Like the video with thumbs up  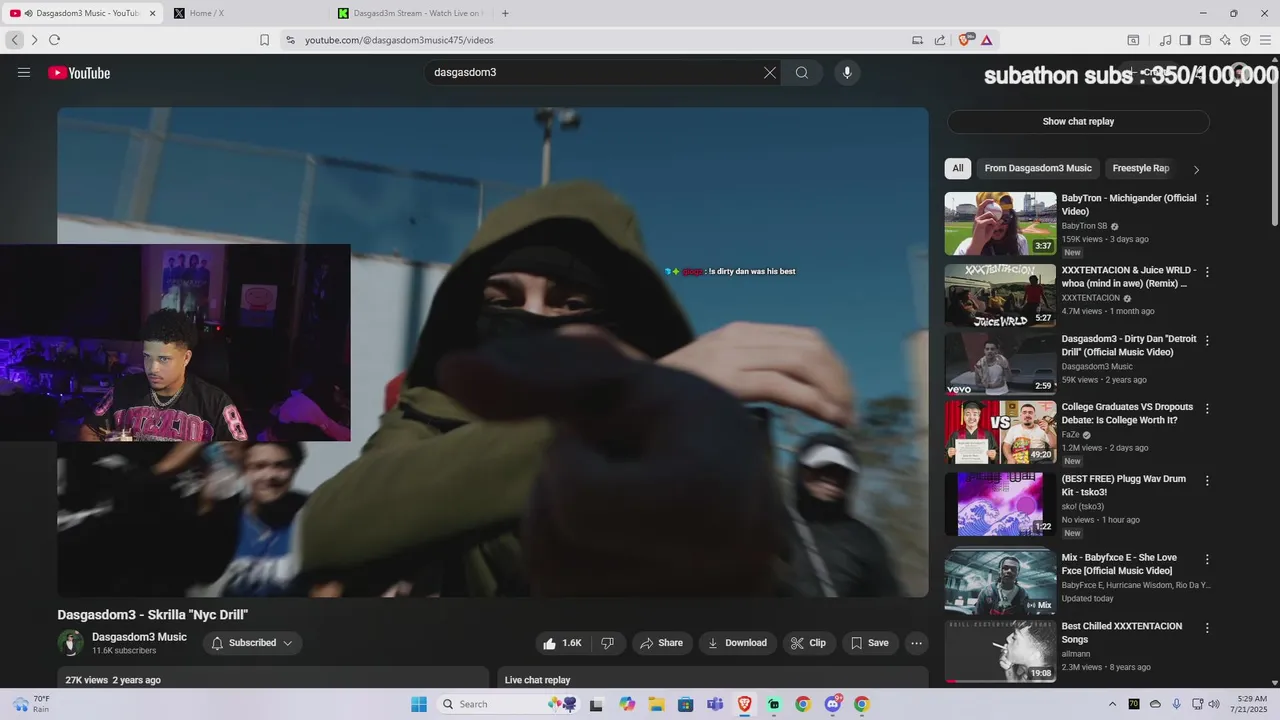click(564, 643)
